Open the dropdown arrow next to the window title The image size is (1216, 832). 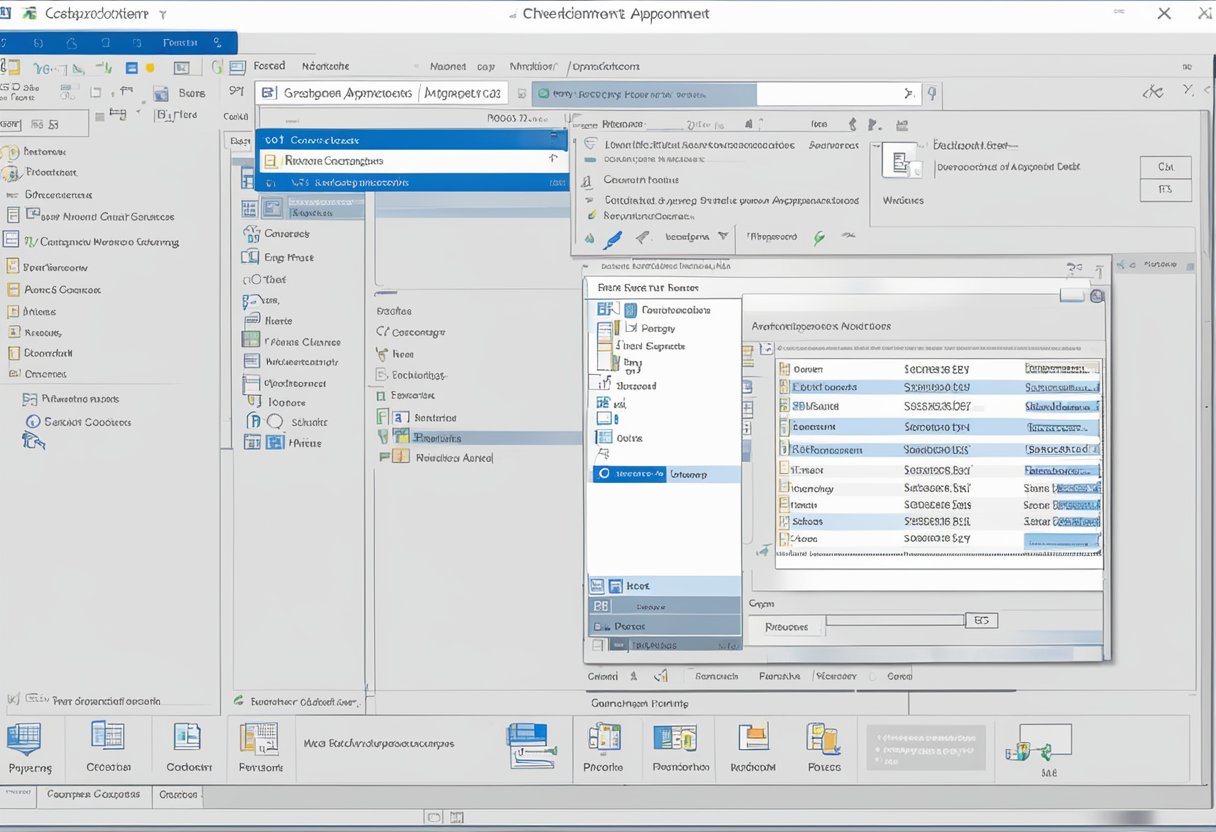(162, 15)
